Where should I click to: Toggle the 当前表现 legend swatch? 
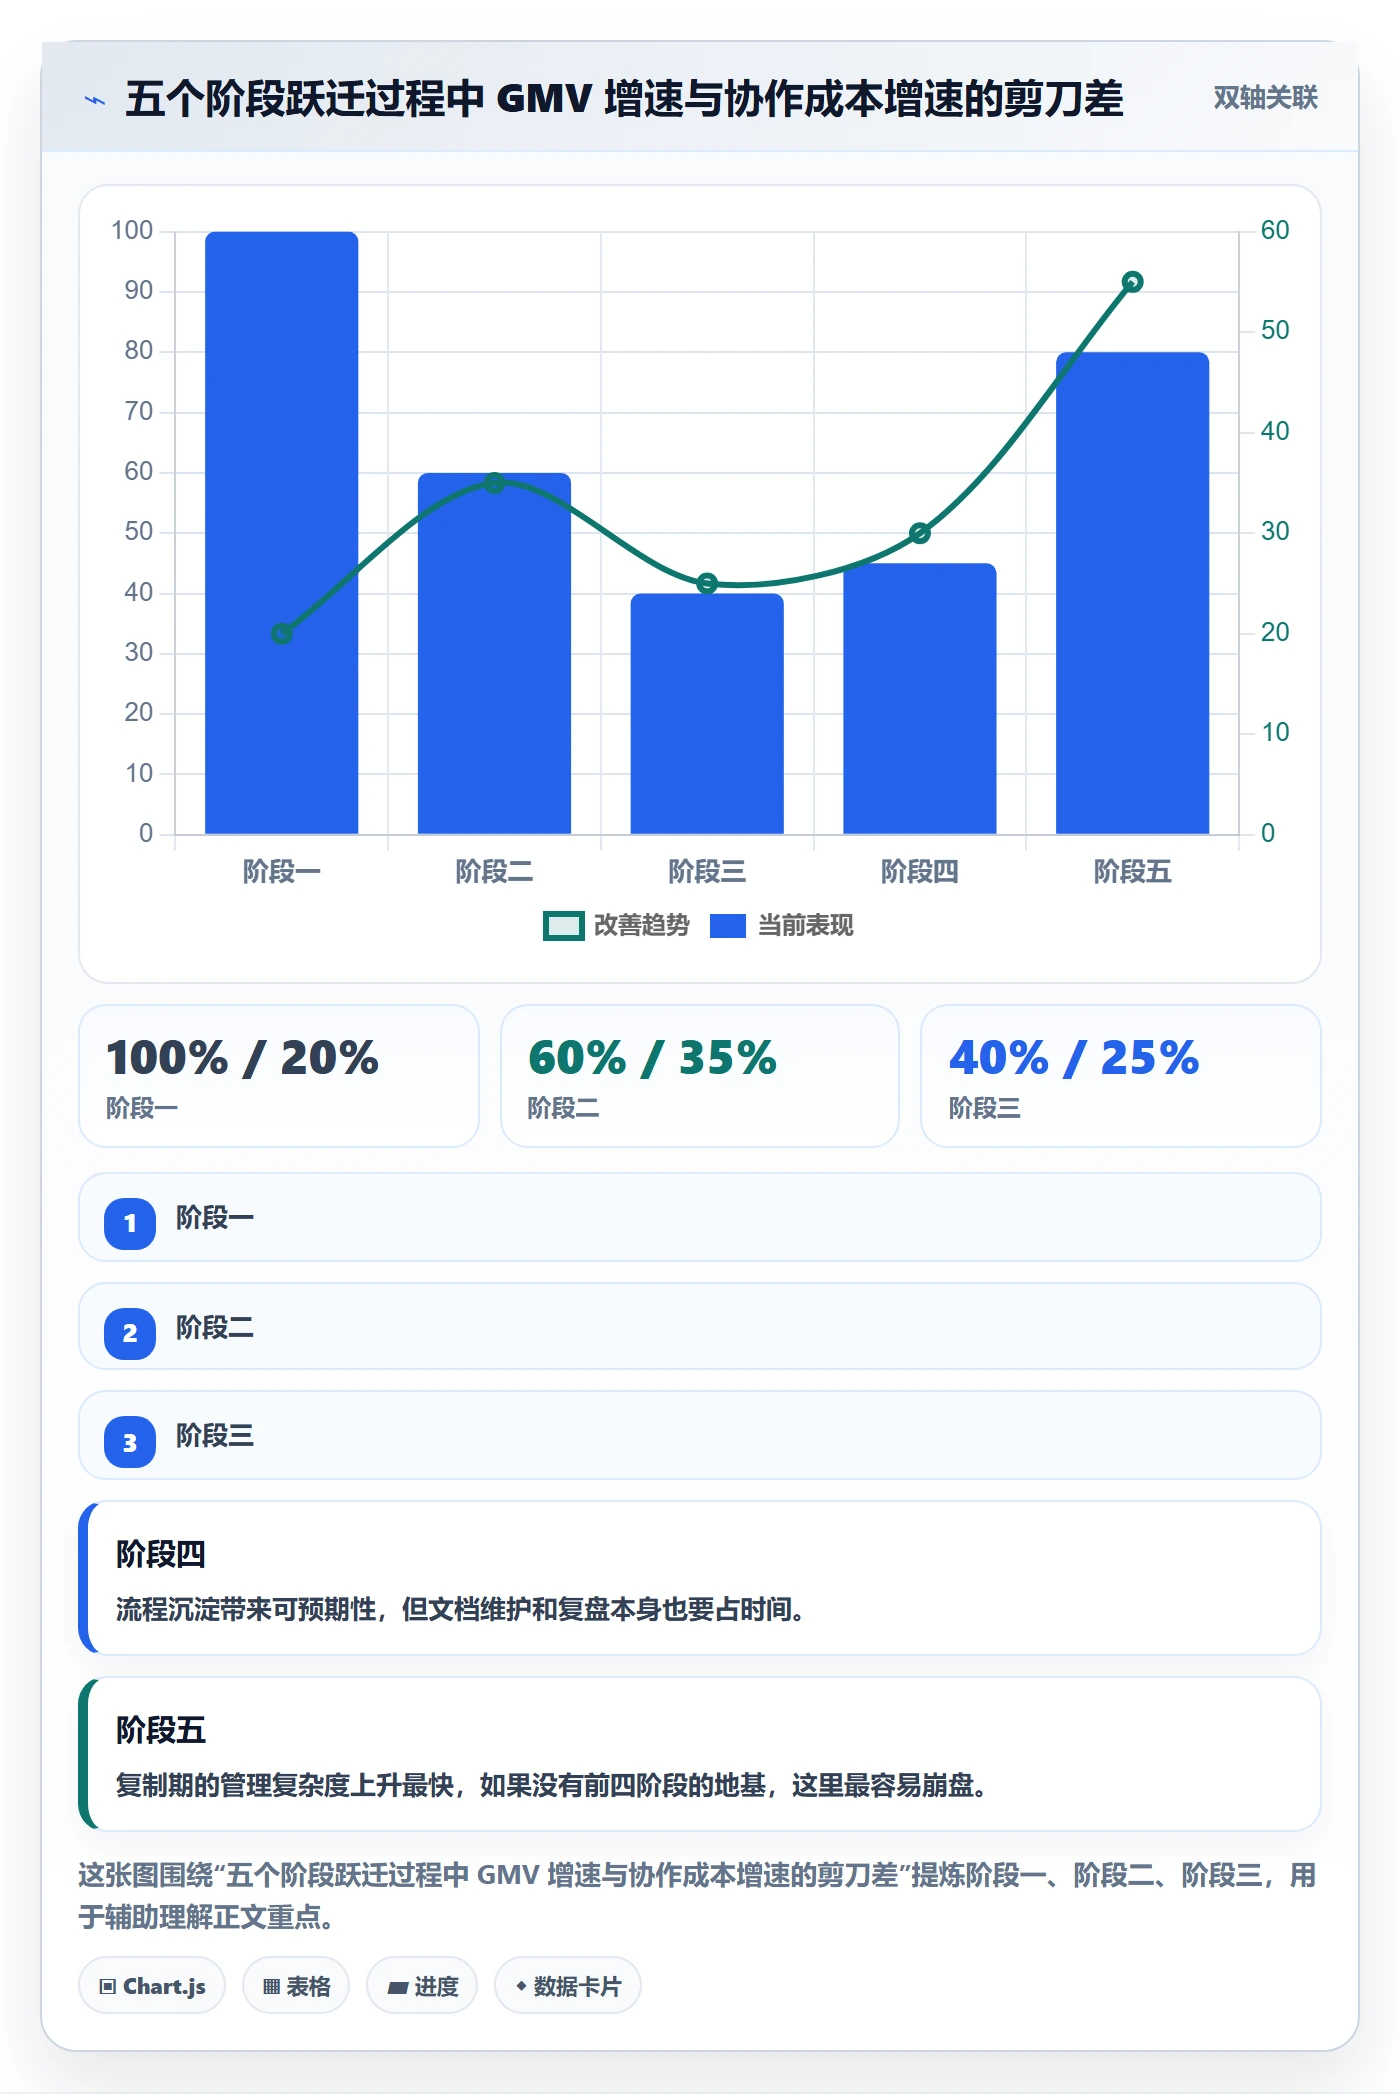727,926
